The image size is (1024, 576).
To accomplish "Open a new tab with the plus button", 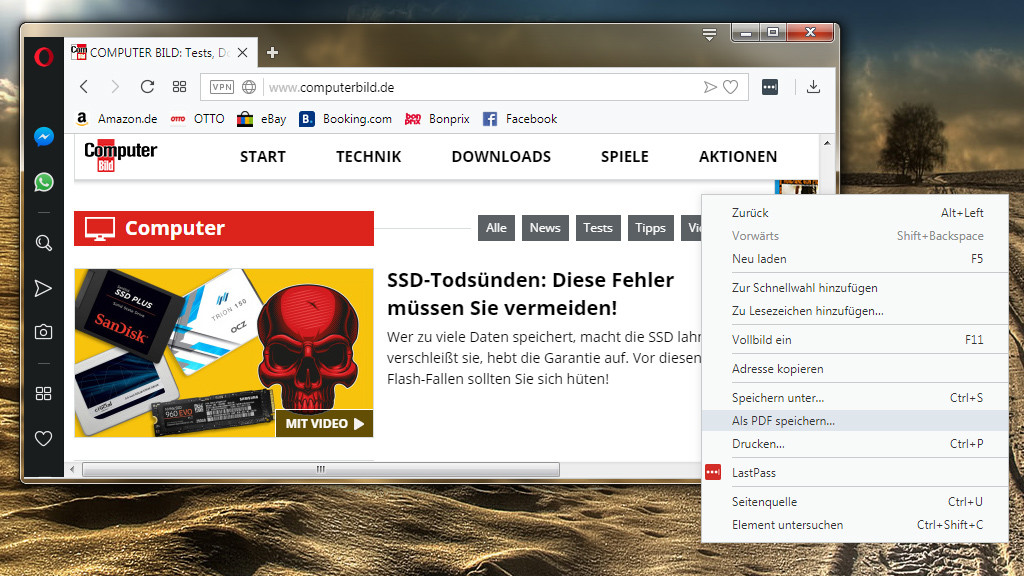I will (272, 53).
